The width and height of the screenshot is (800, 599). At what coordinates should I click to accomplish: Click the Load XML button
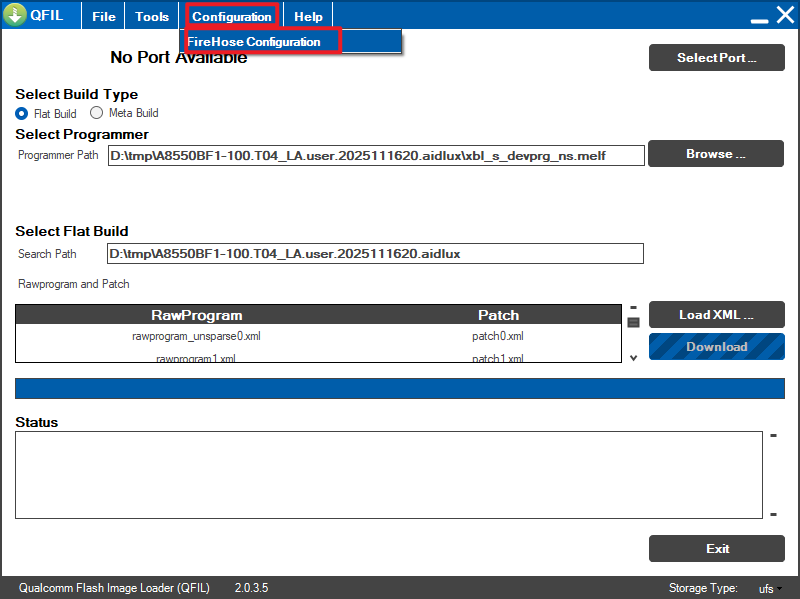point(716,315)
